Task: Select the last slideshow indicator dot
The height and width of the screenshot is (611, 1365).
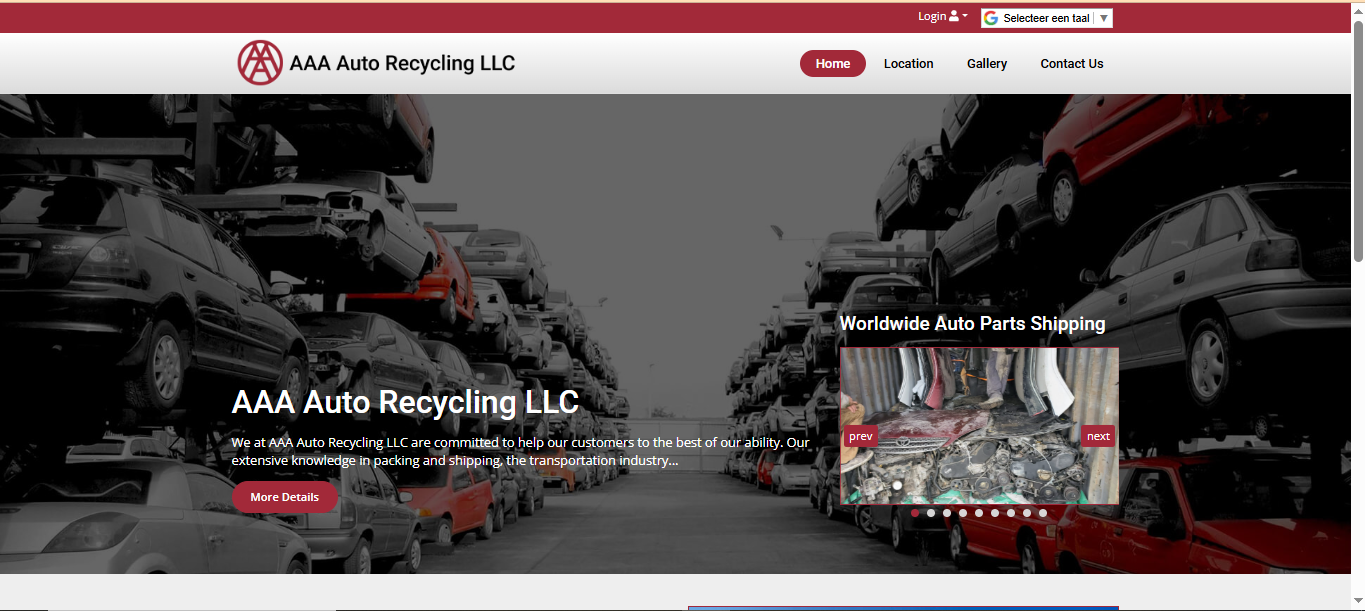Action: (1043, 513)
